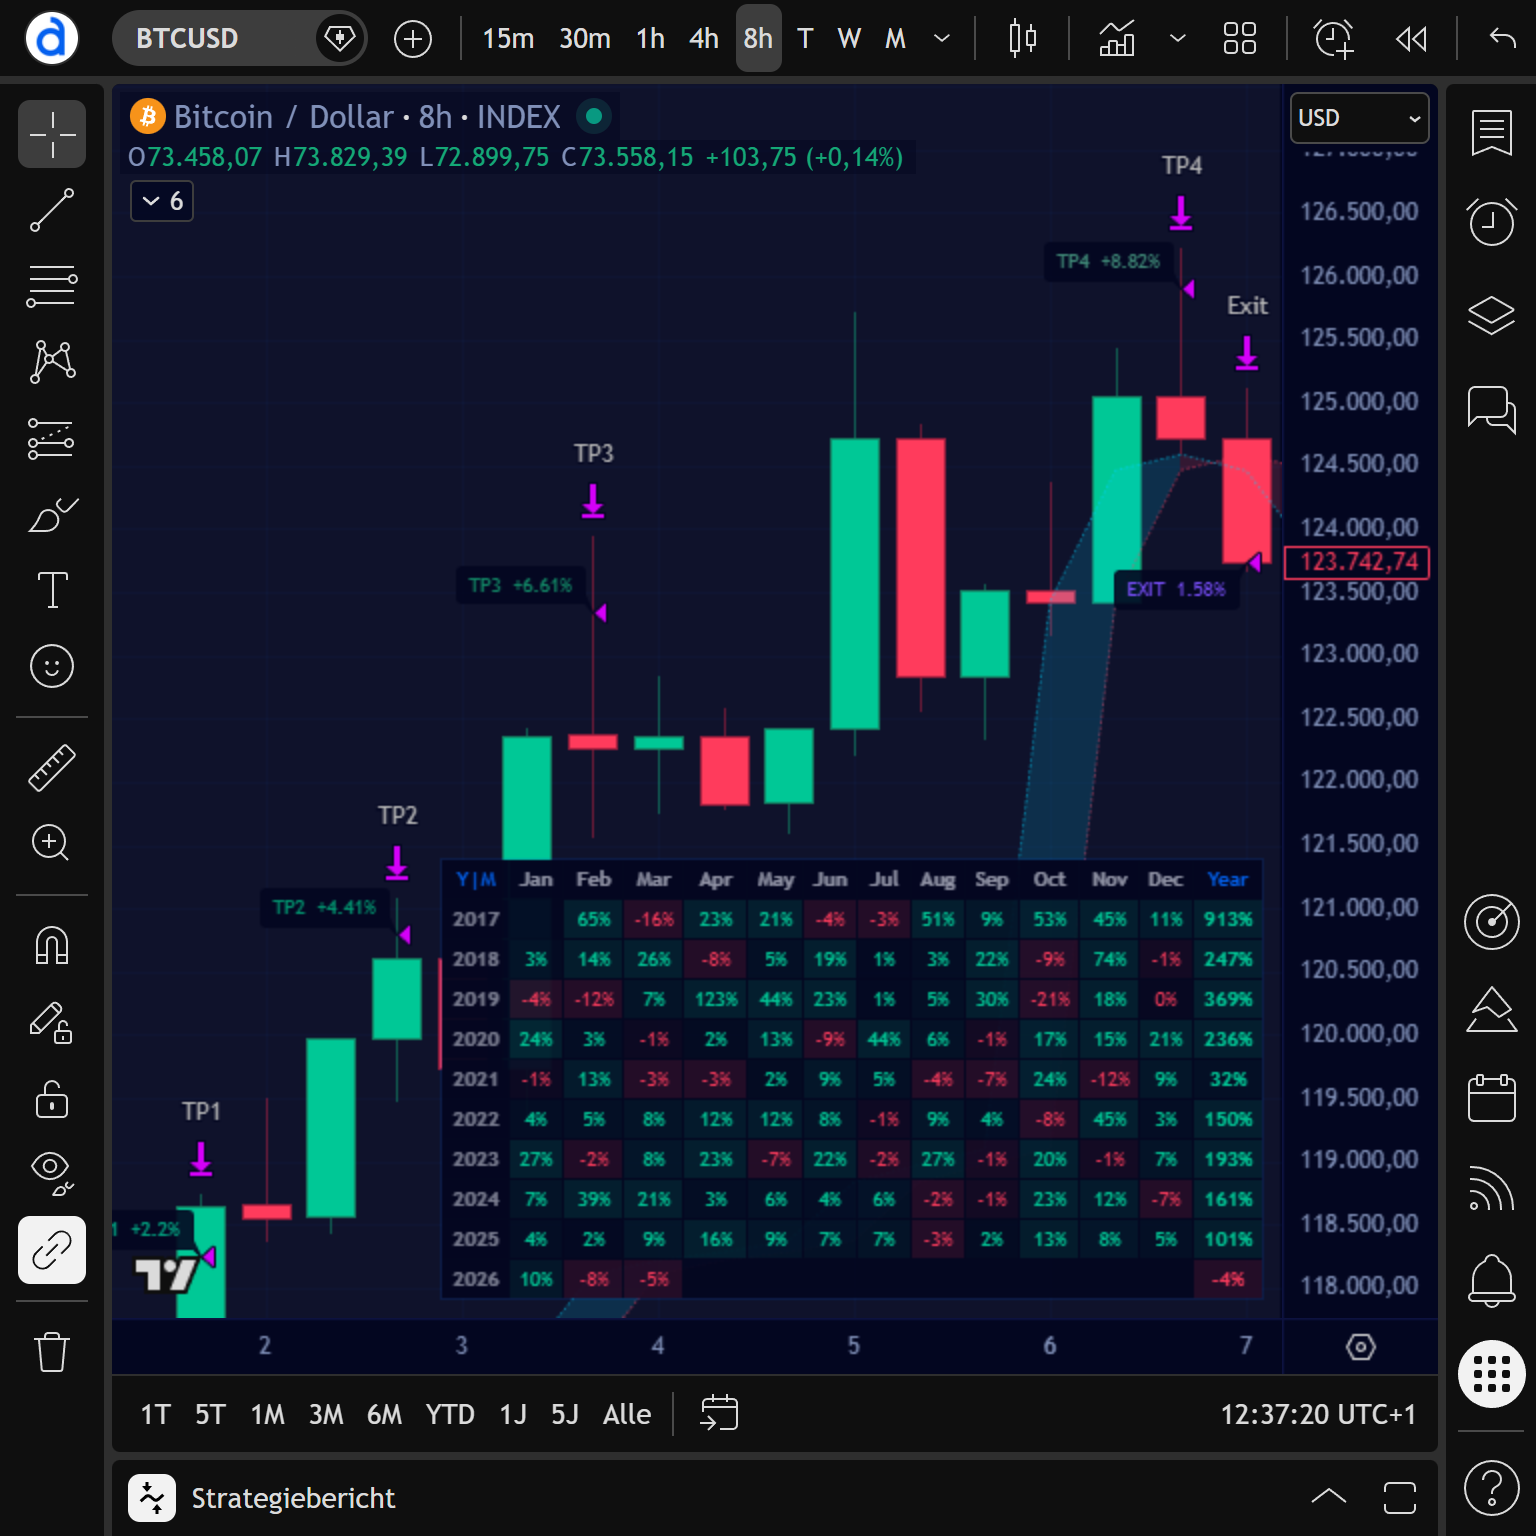Screen dimensions: 1536x1536
Task: Hide all drawings with eye icon
Action: coord(52,1172)
